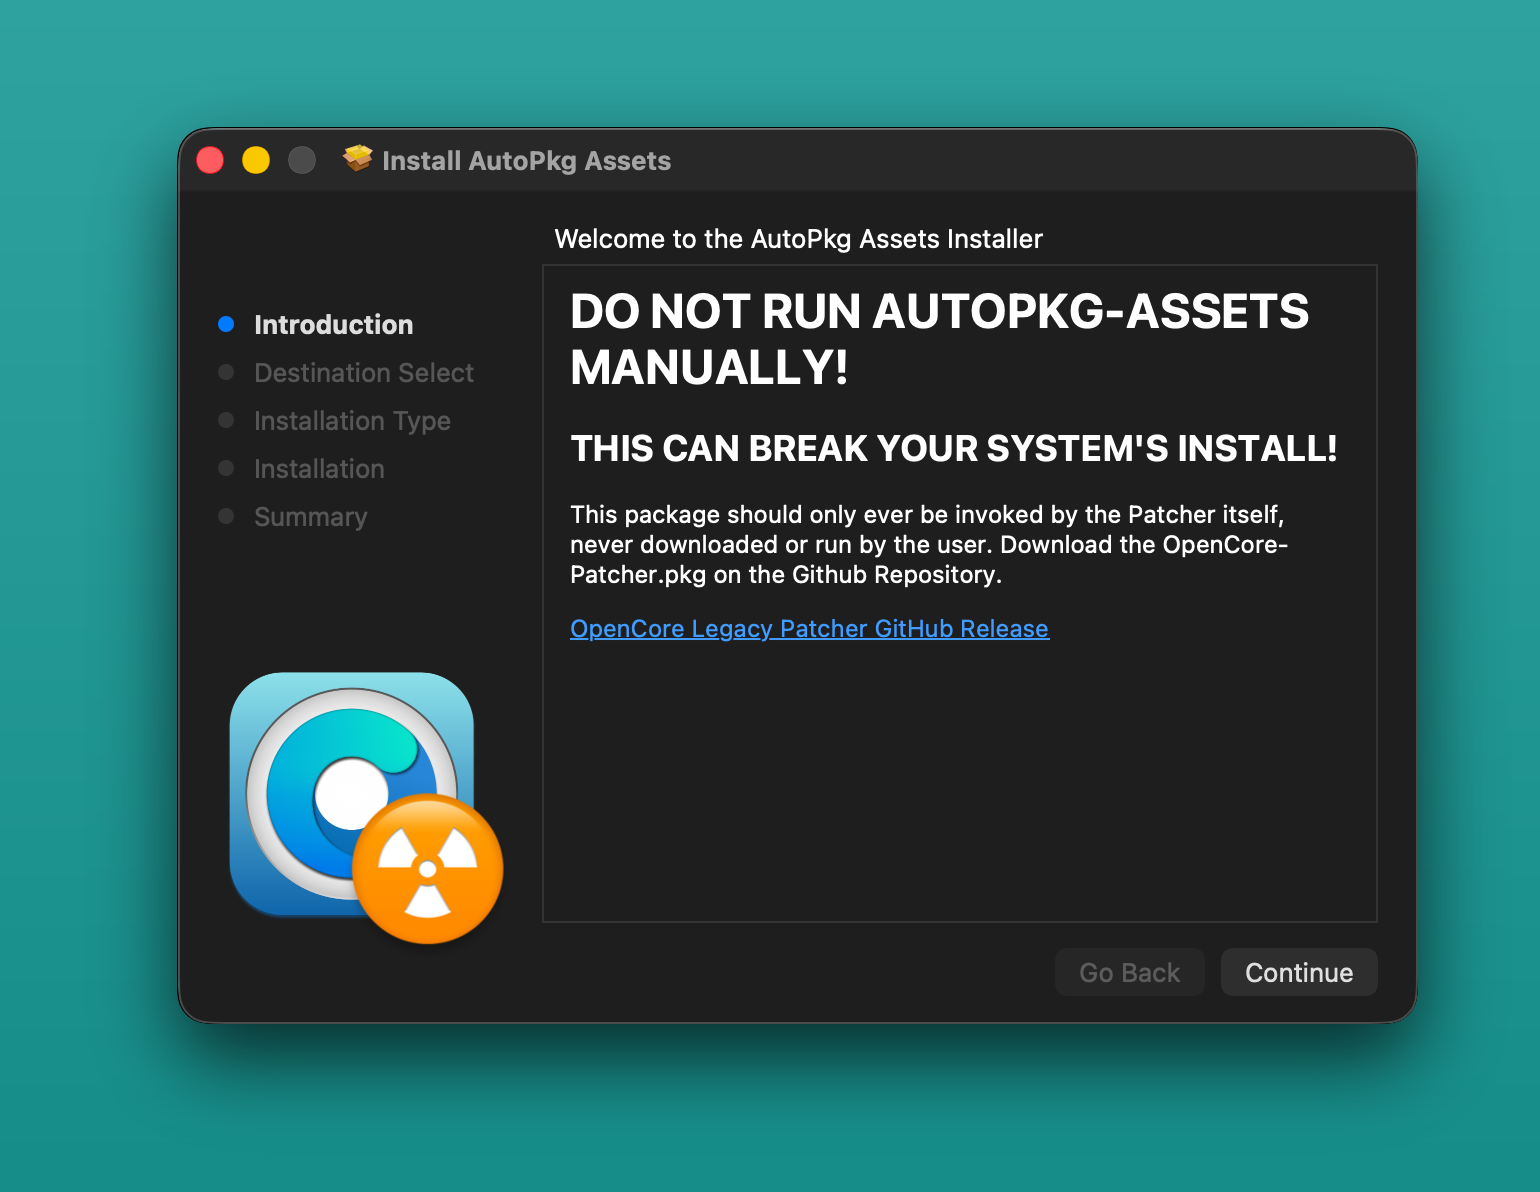
Task: Select the Summary step in sidebar
Action: click(x=310, y=517)
